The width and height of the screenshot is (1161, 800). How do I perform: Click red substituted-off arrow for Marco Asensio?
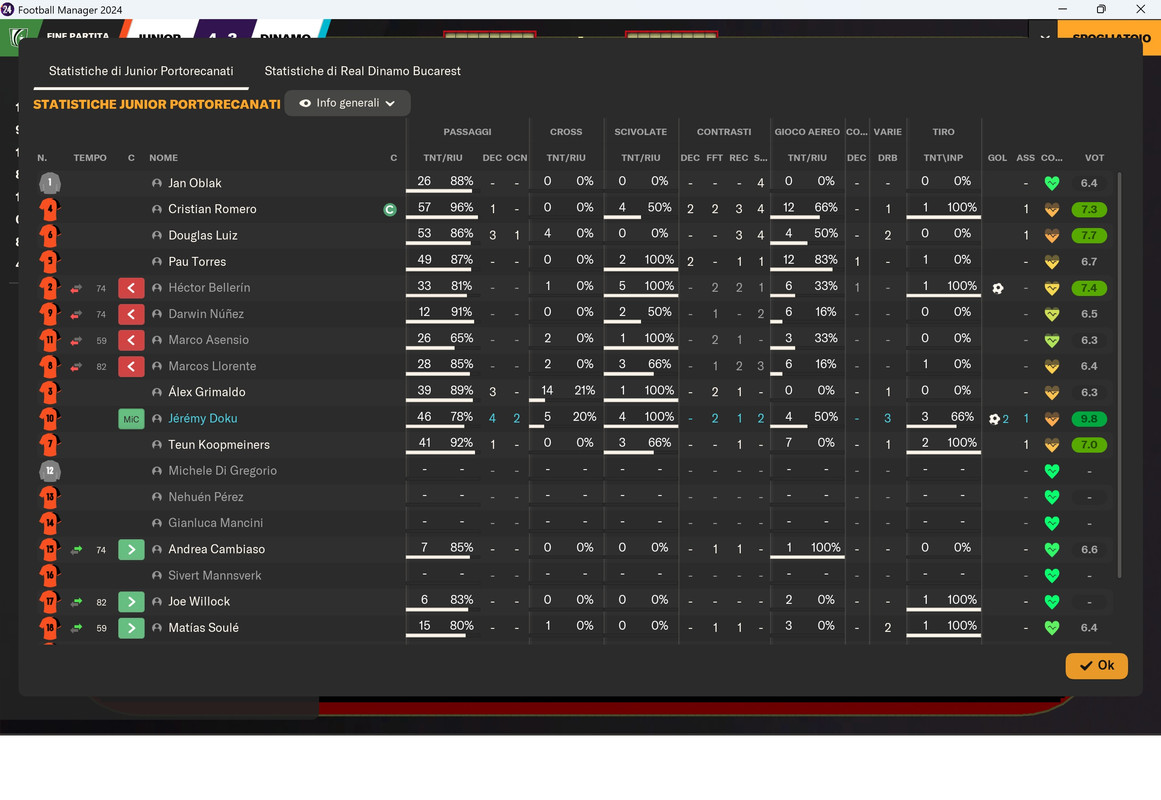(x=131, y=340)
